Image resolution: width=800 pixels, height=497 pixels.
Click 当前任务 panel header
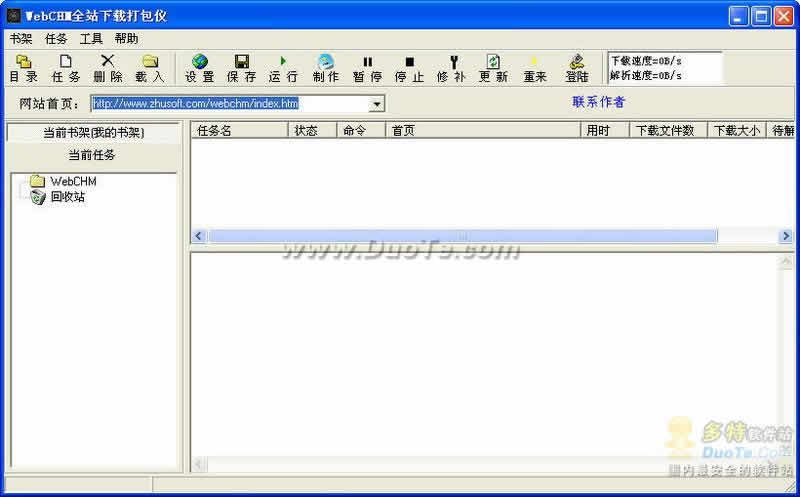tap(92, 155)
